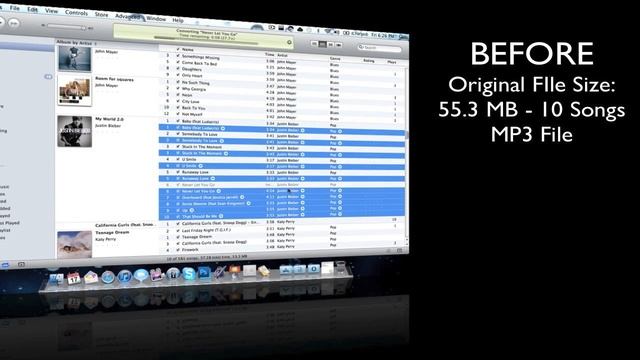Skip to next track in iTunes
Screen dimensions: 640x360
14,23
